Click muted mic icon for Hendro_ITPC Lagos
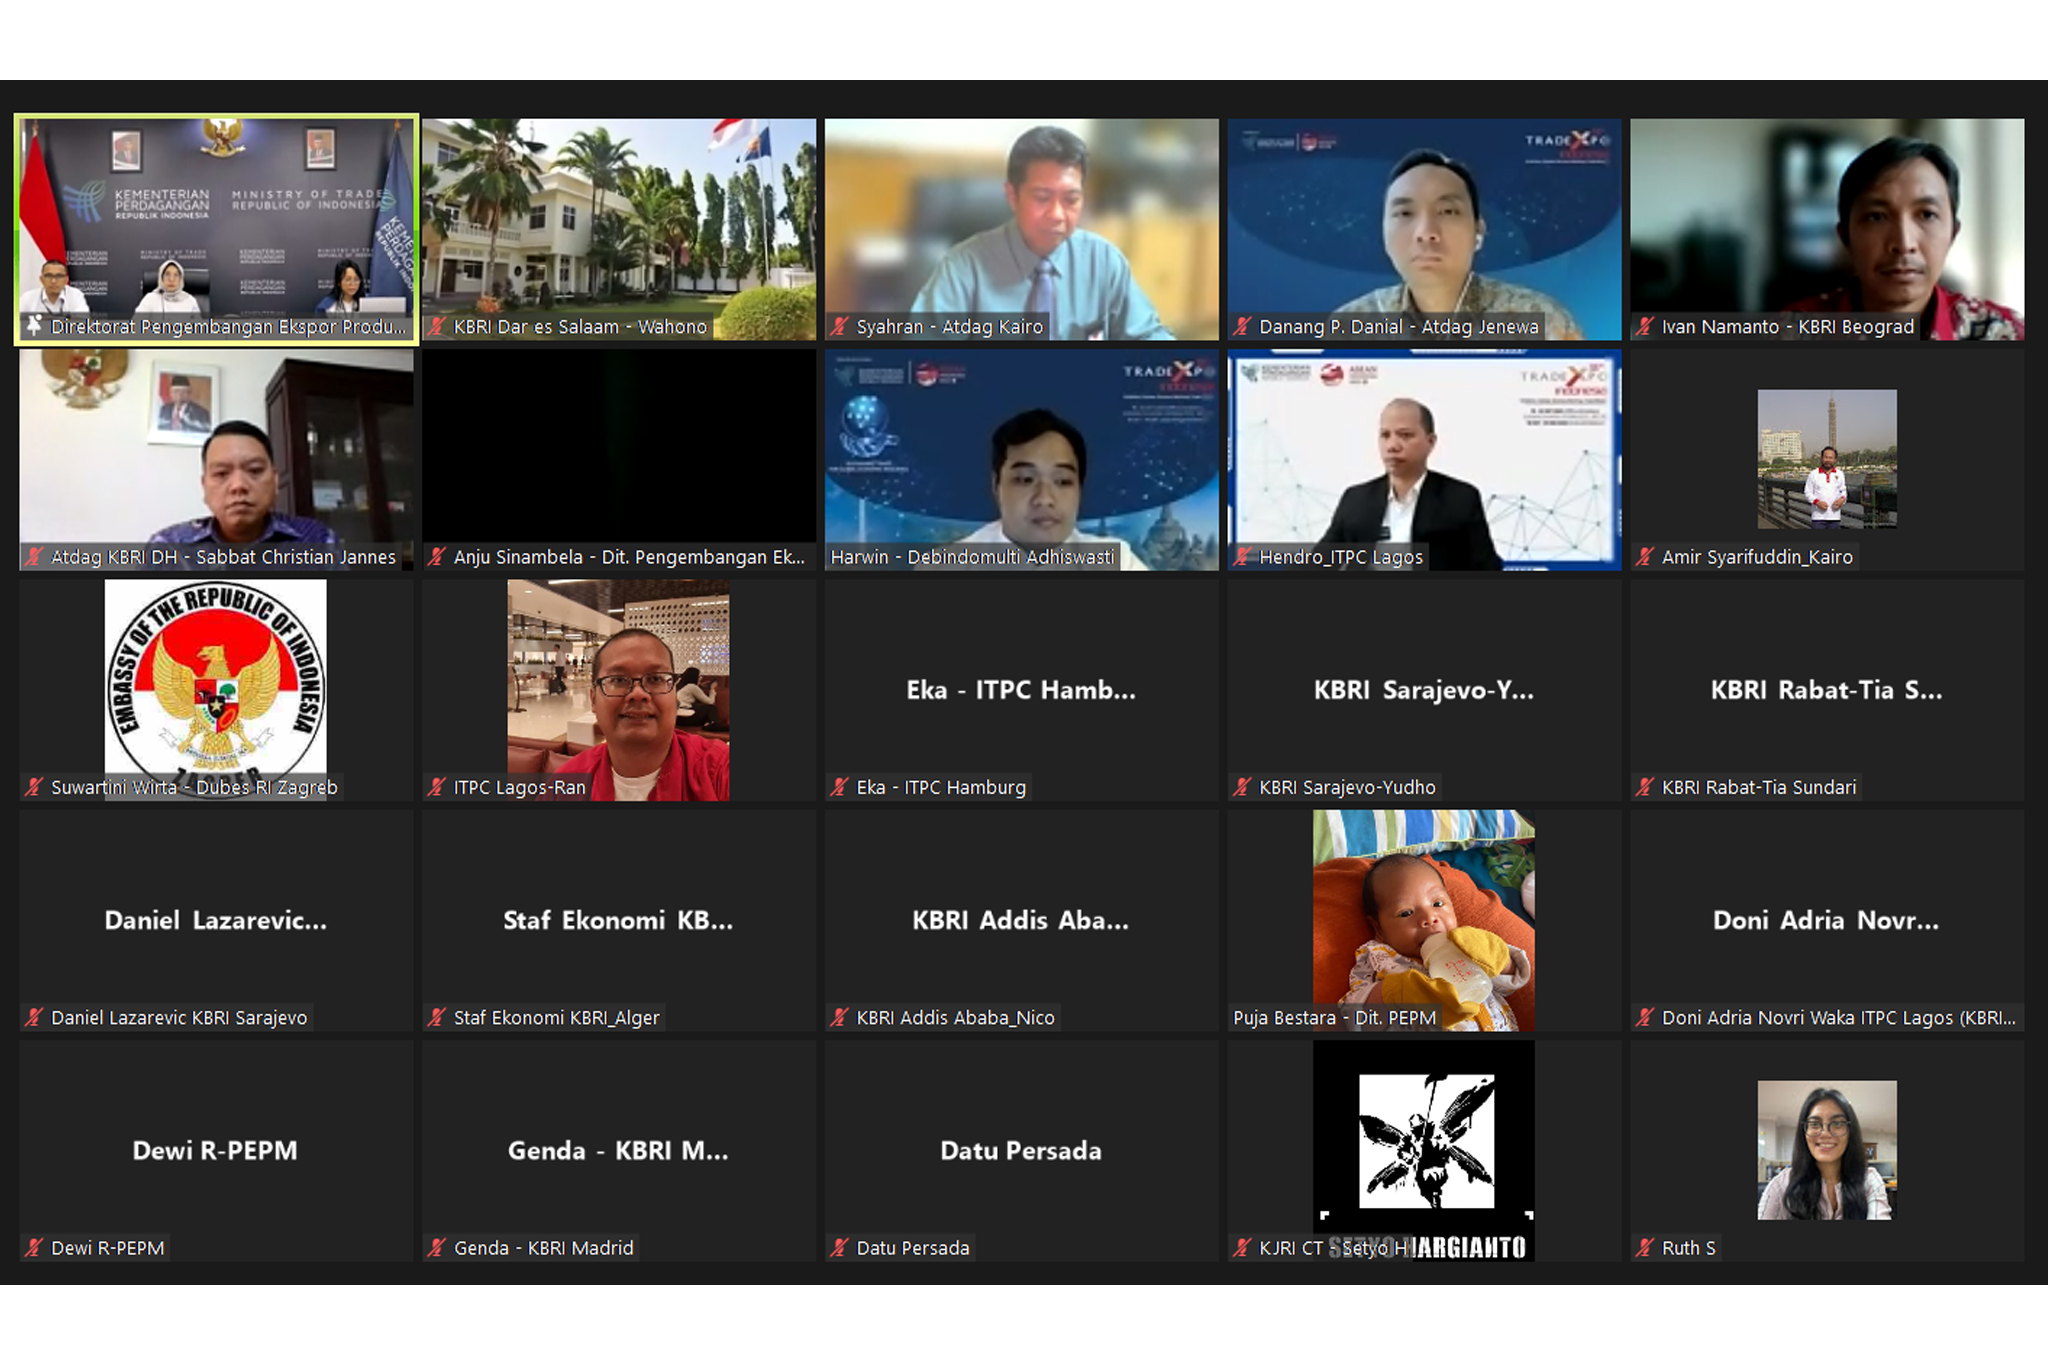This screenshot has width=2048, height=1365. [1243, 557]
